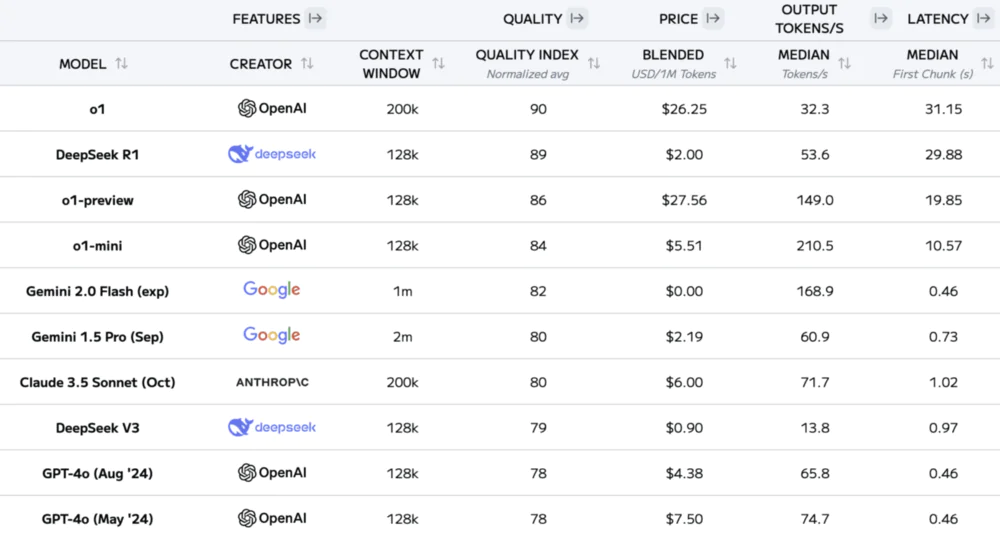Viewport: 1000px width, 540px height.
Task: Select Gemini 1.5 Pro (Sep) model name
Action: tap(98, 337)
